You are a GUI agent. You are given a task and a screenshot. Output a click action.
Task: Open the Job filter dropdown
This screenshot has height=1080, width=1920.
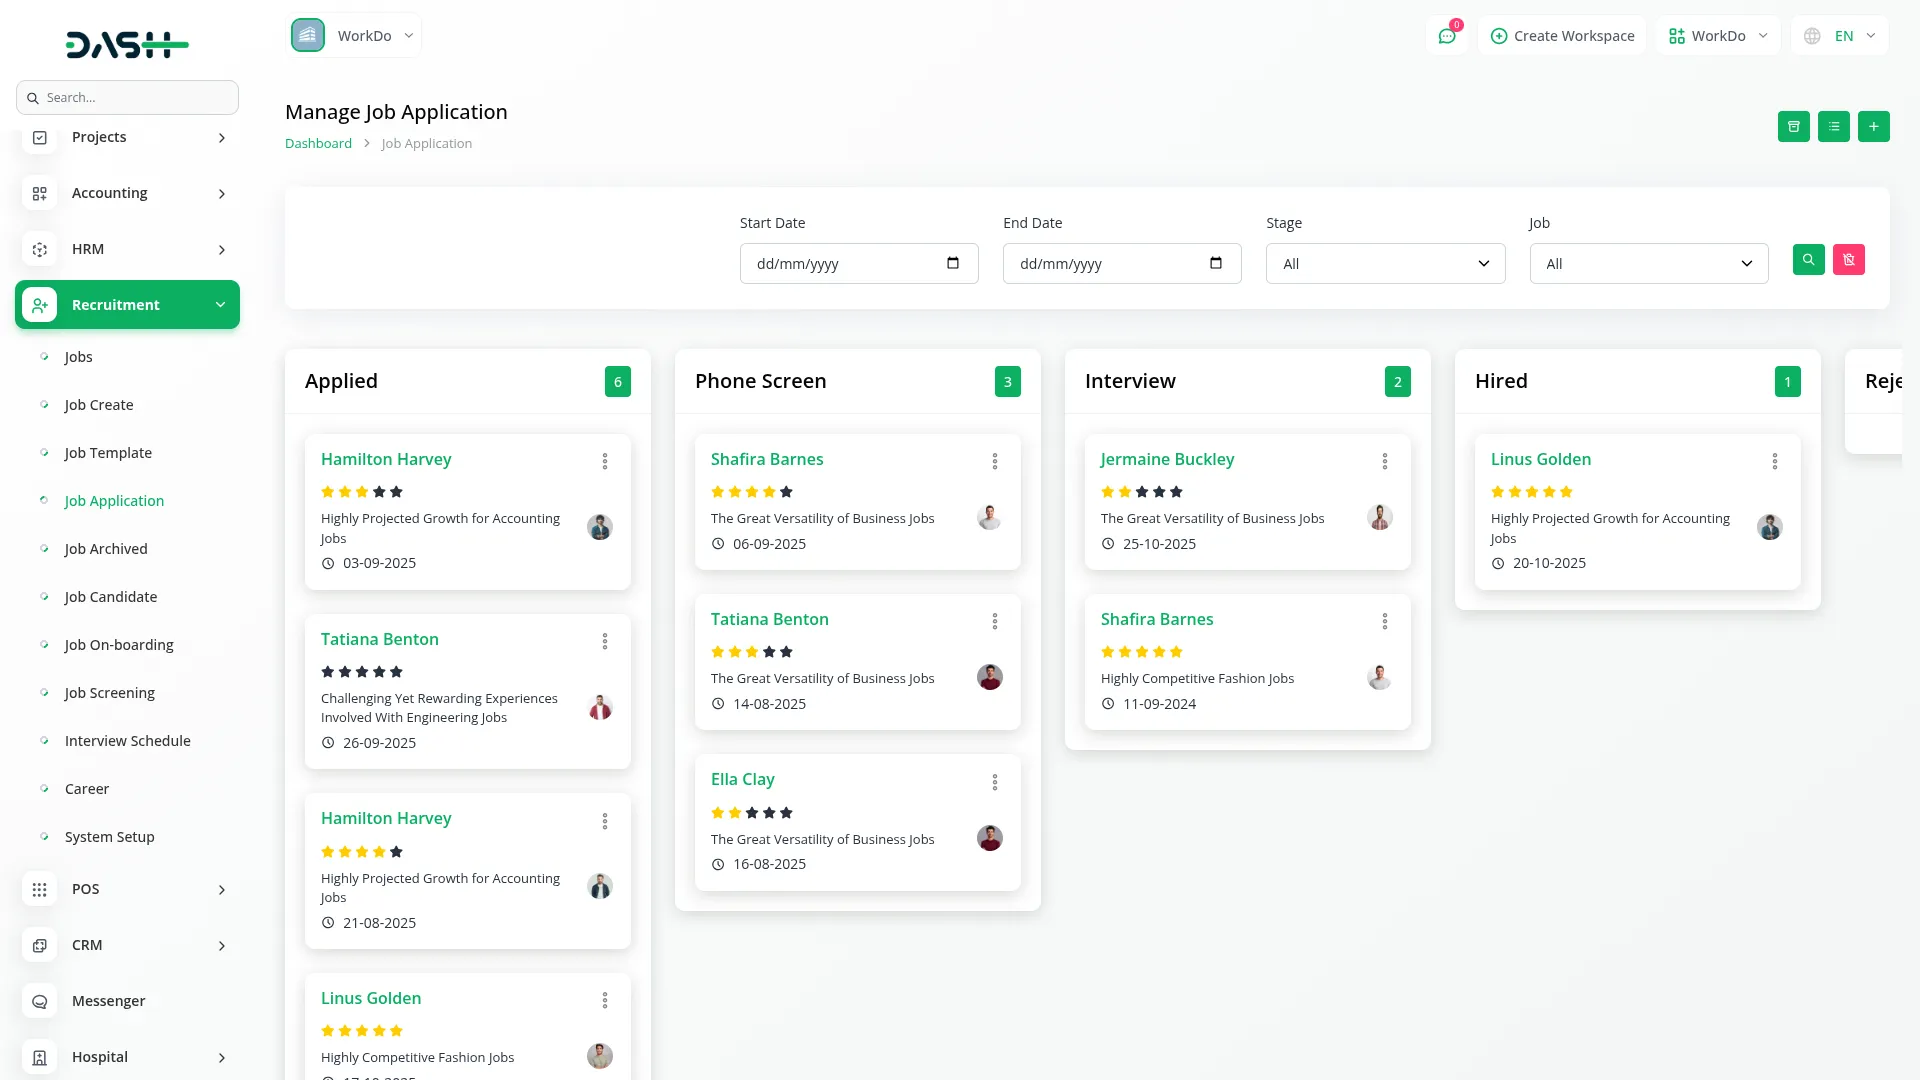[x=1648, y=264]
